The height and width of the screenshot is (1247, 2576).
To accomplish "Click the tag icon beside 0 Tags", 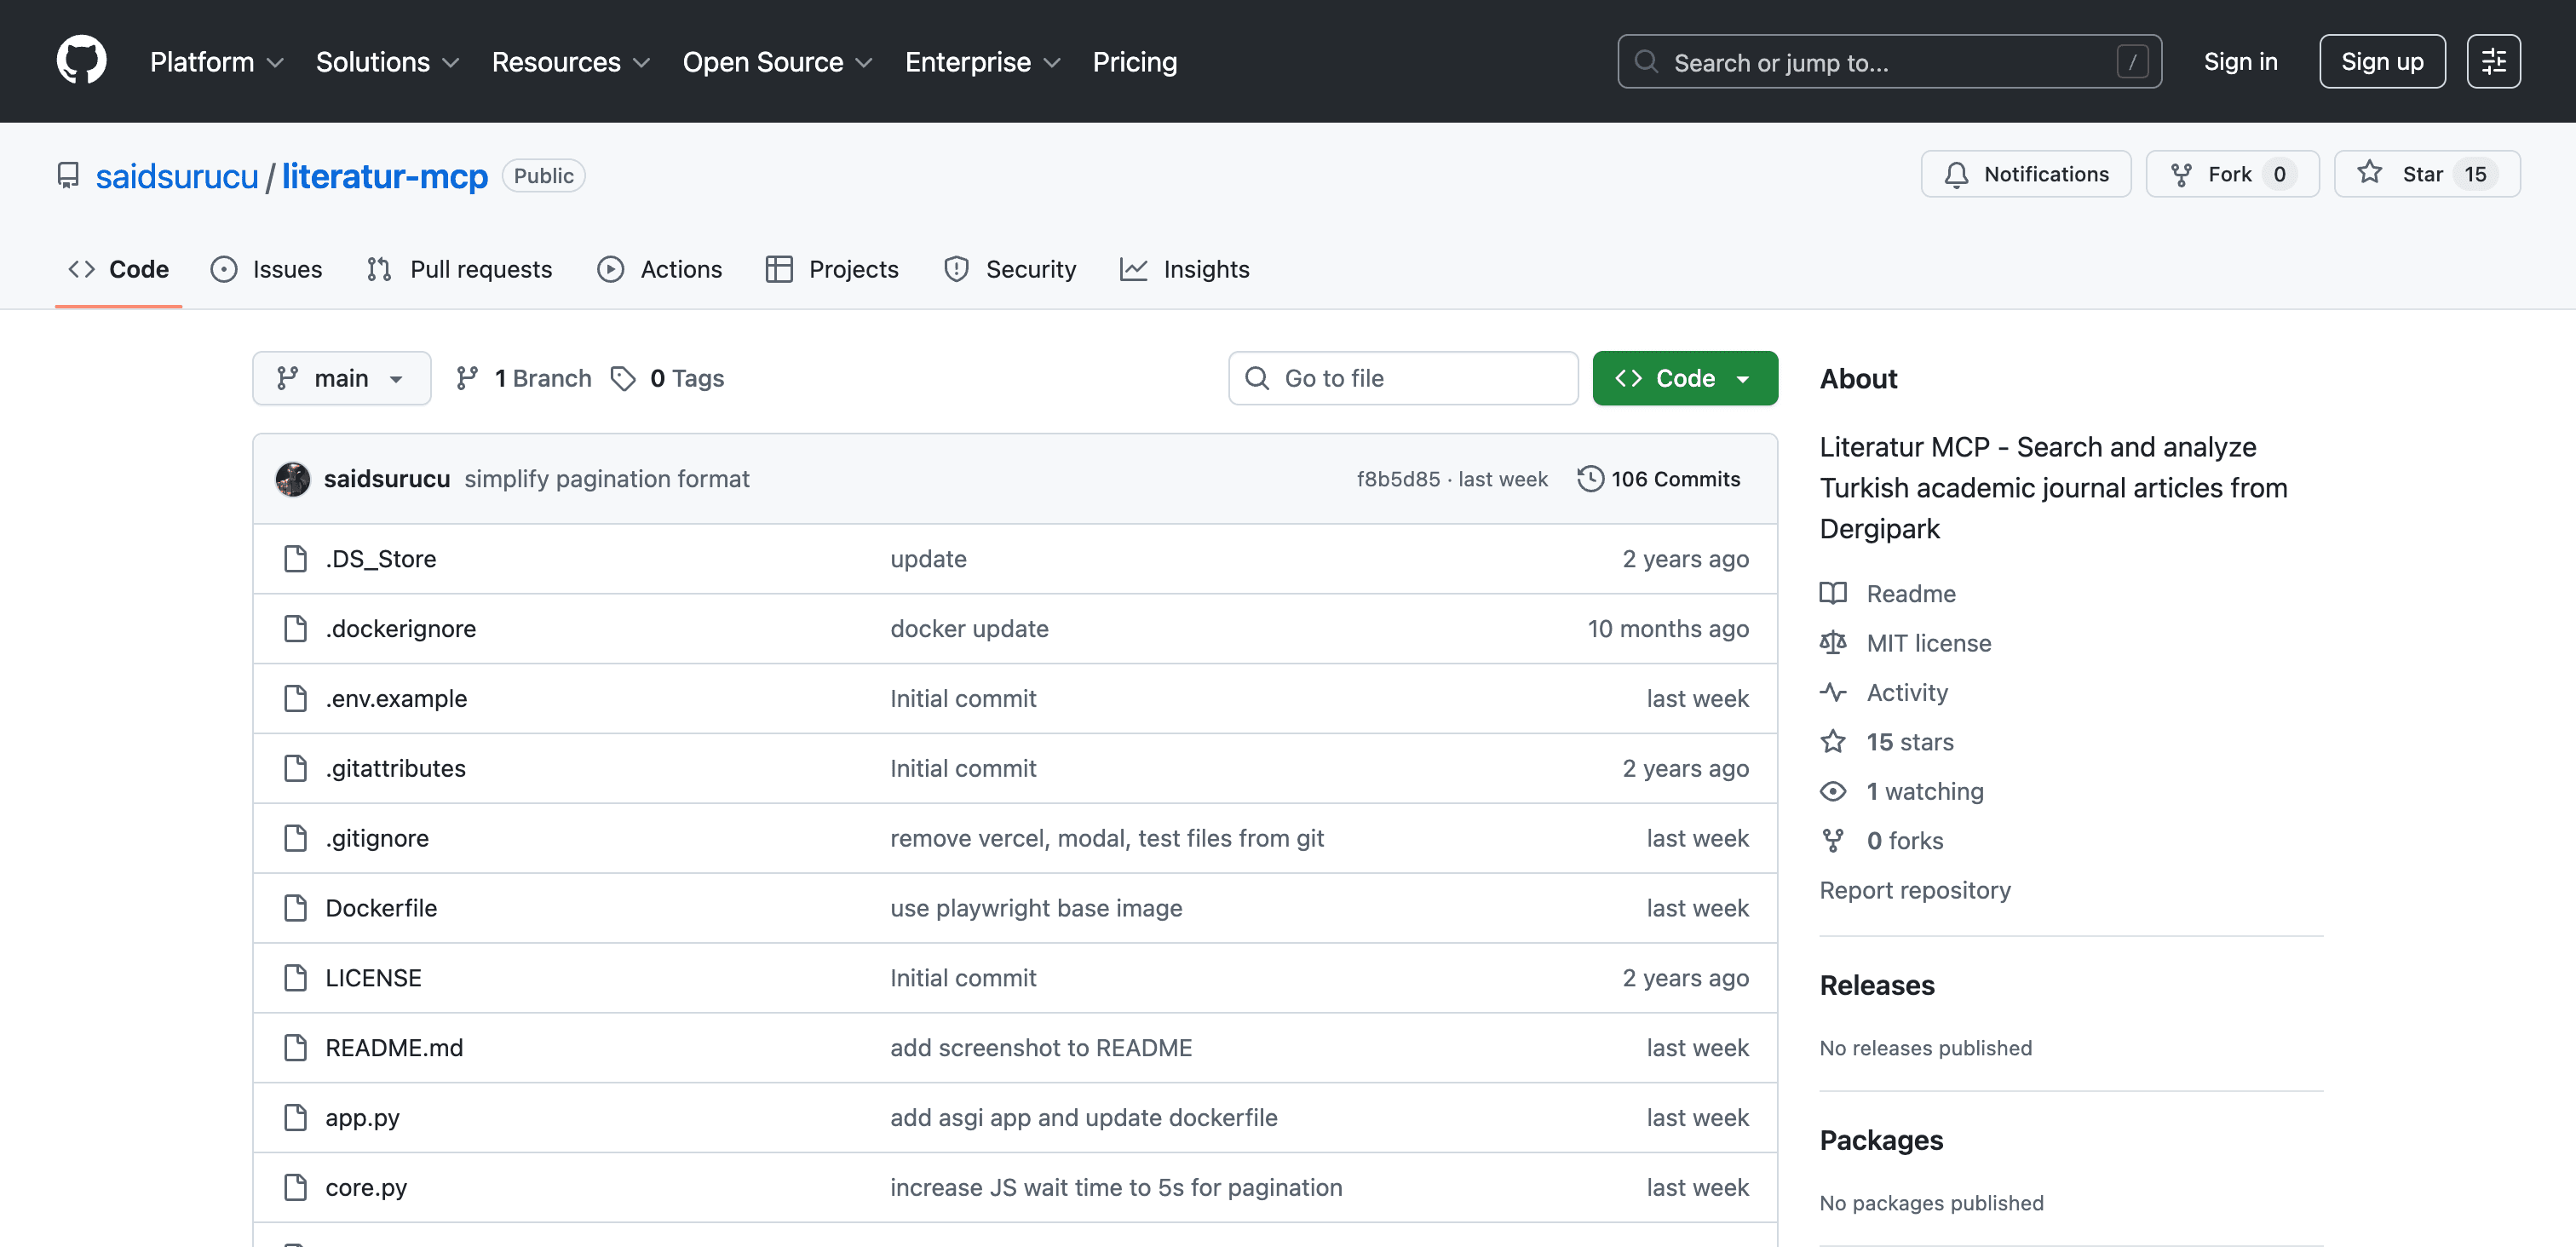I will point(623,378).
